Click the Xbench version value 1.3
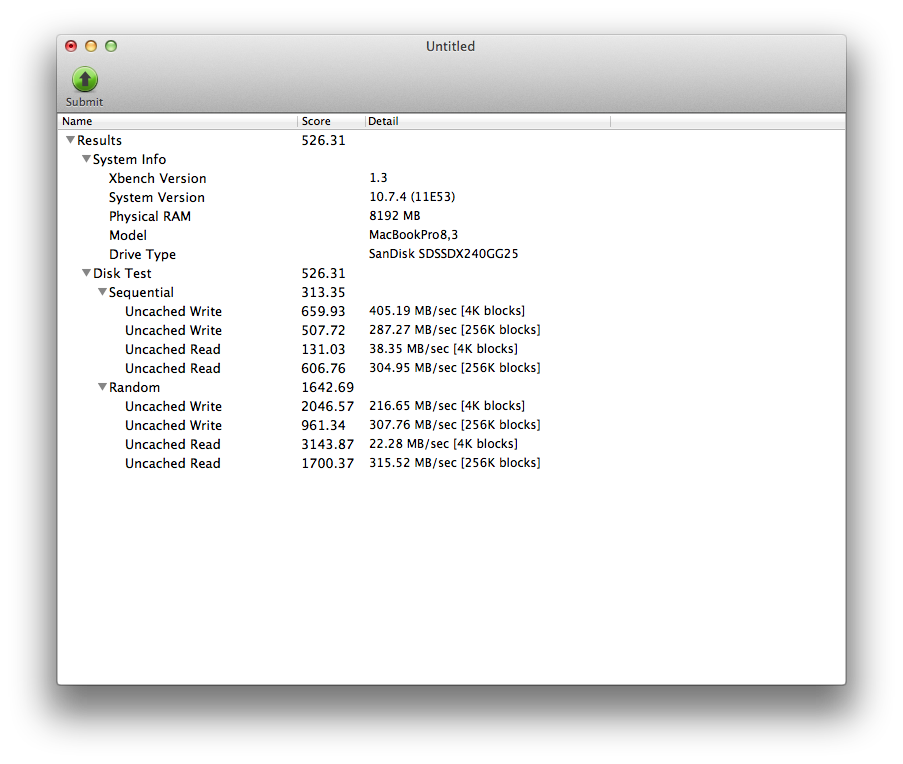 (x=378, y=178)
